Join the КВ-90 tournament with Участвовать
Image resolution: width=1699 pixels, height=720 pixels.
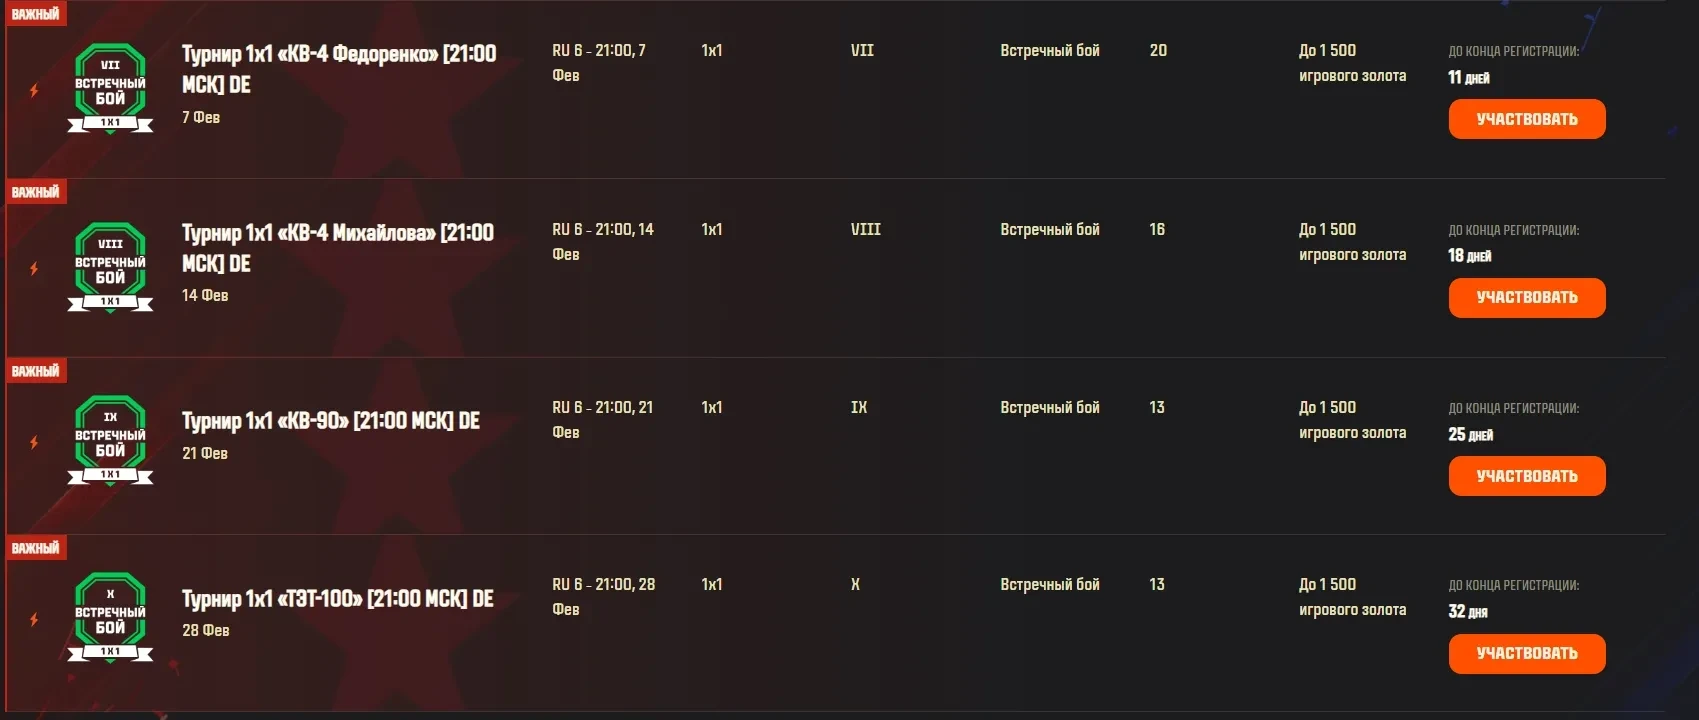(1526, 476)
